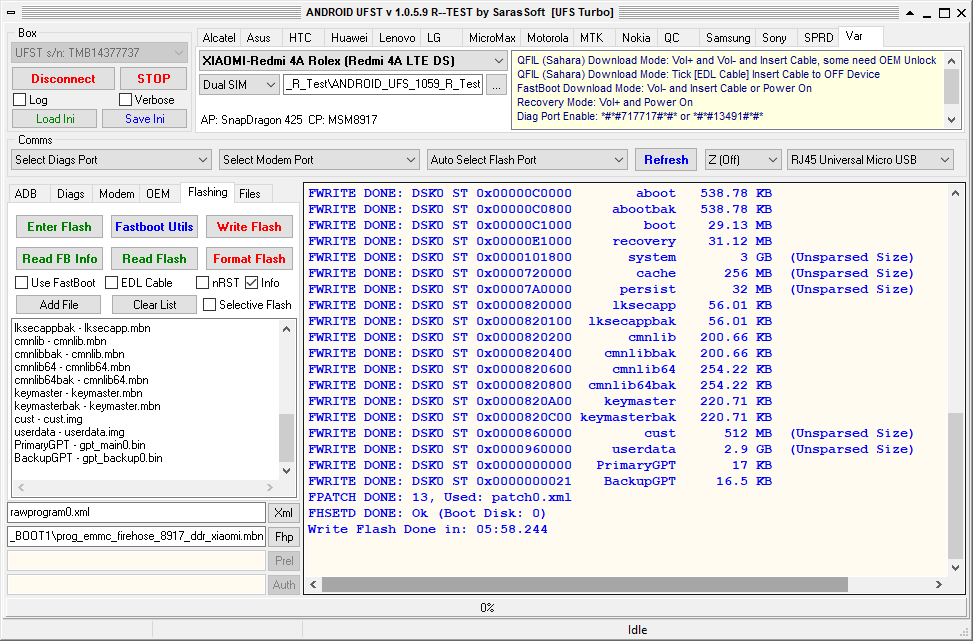
Task: Select the Motorola tab
Action: pyautogui.click(x=547, y=38)
